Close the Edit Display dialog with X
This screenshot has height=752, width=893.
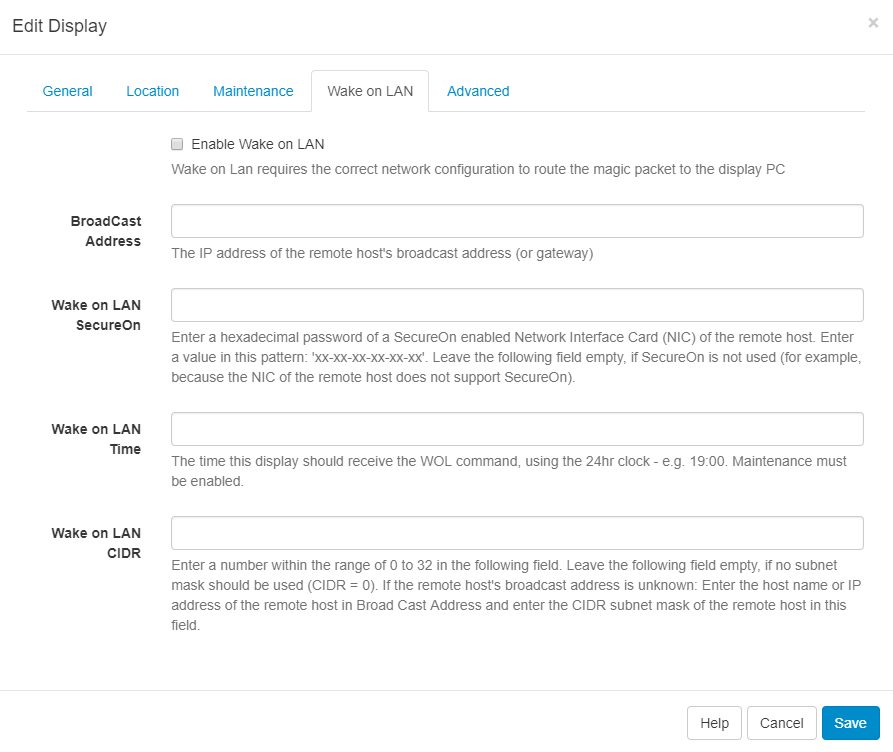(872, 23)
